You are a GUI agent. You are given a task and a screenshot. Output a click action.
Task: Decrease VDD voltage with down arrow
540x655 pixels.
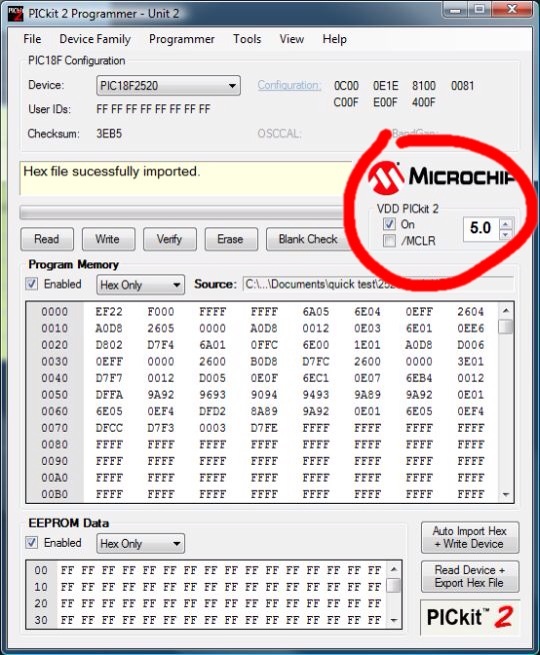coord(506,235)
